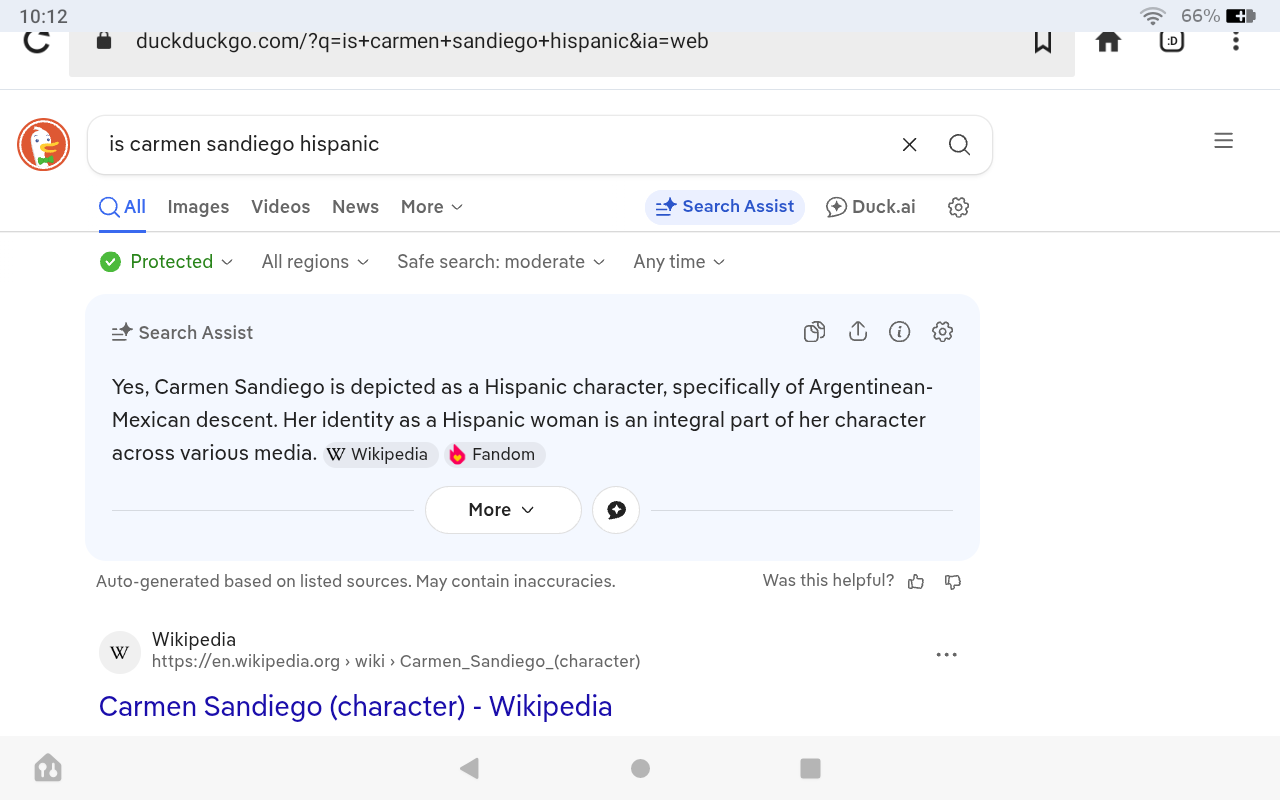Copy the Search Assist answer
Image resolution: width=1280 pixels, height=800 pixels.
click(814, 332)
